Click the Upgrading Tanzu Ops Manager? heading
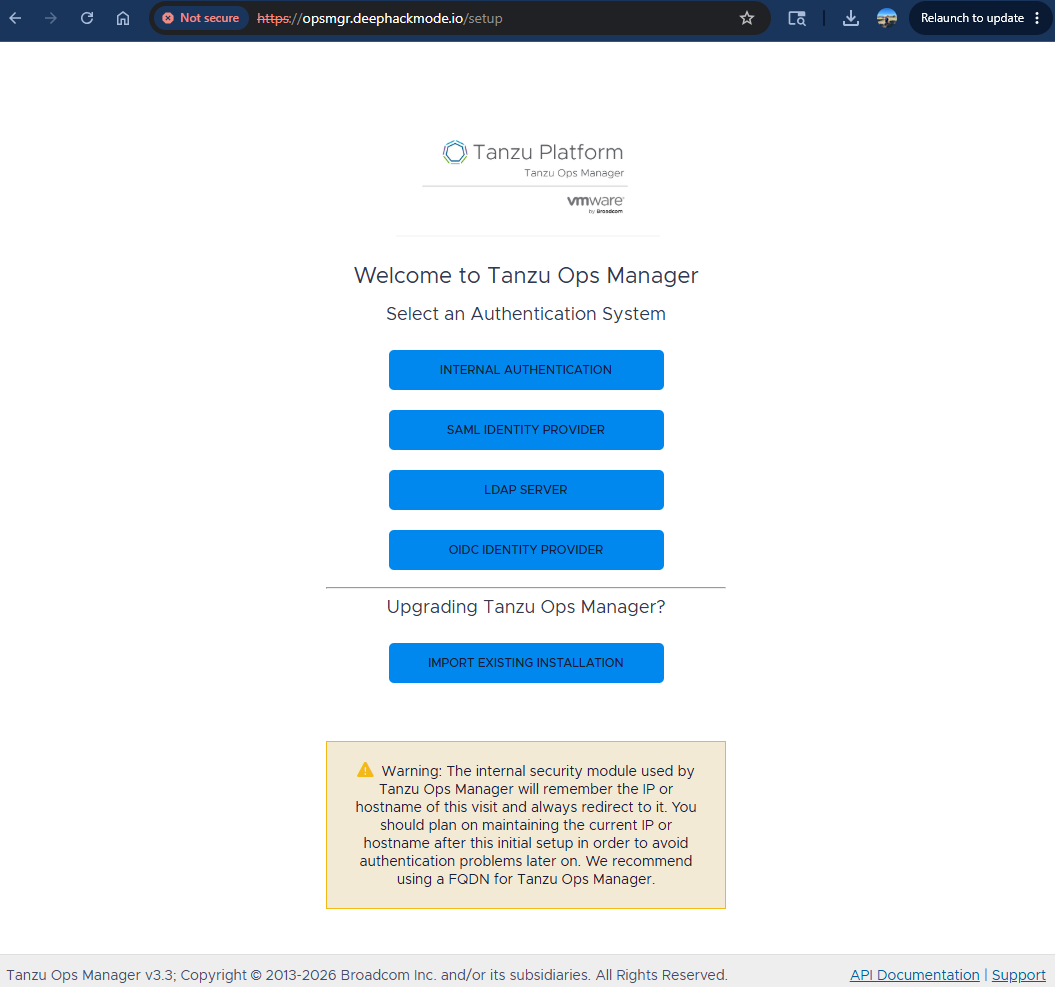1055x987 pixels. 526,607
